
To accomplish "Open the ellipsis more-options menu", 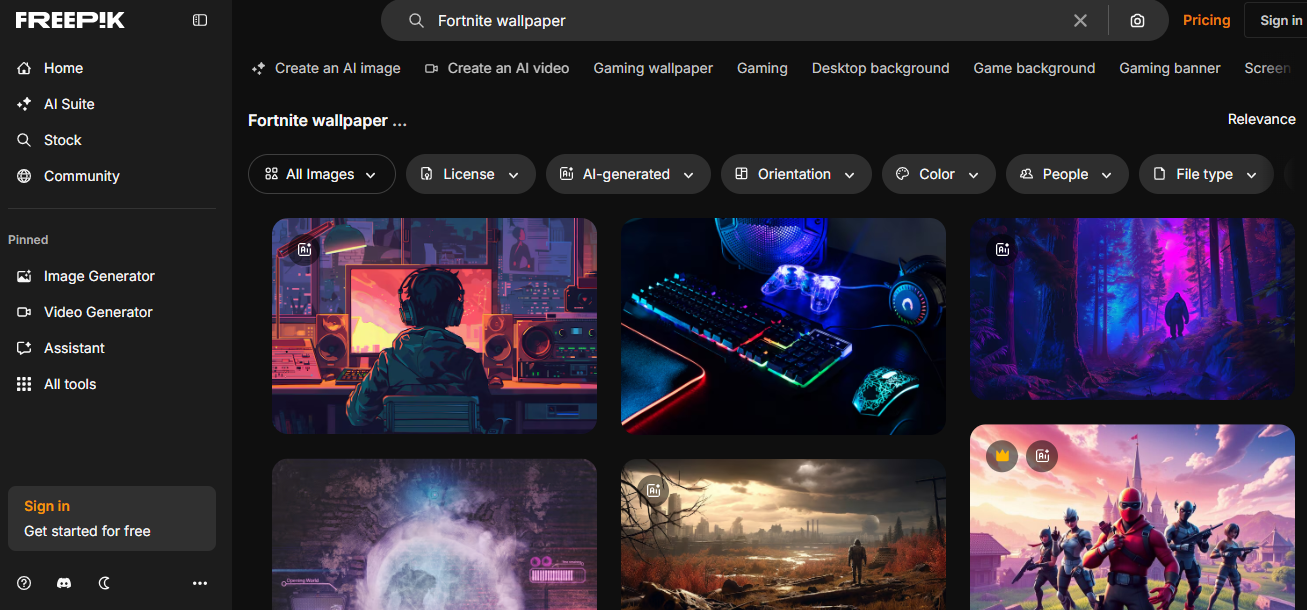I will click(x=199, y=583).
